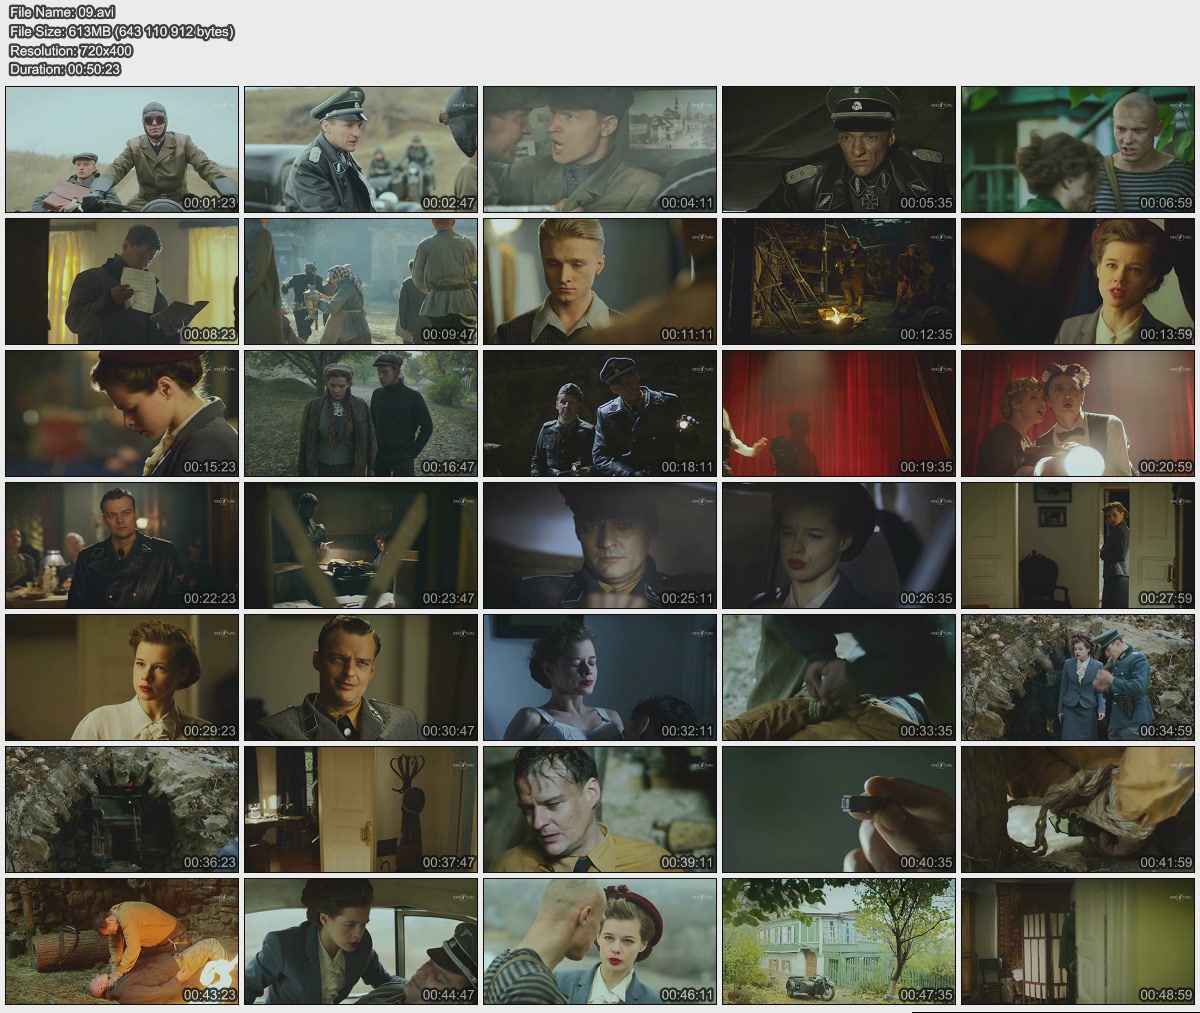The image size is (1200, 1013).
Task: Open the thumbnail marked 00:05:35
Action: [x=839, y=149]
